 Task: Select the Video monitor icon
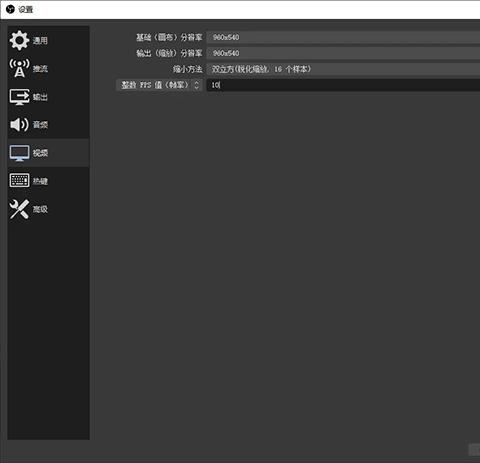pyautogui.click(x=19, y=153)
